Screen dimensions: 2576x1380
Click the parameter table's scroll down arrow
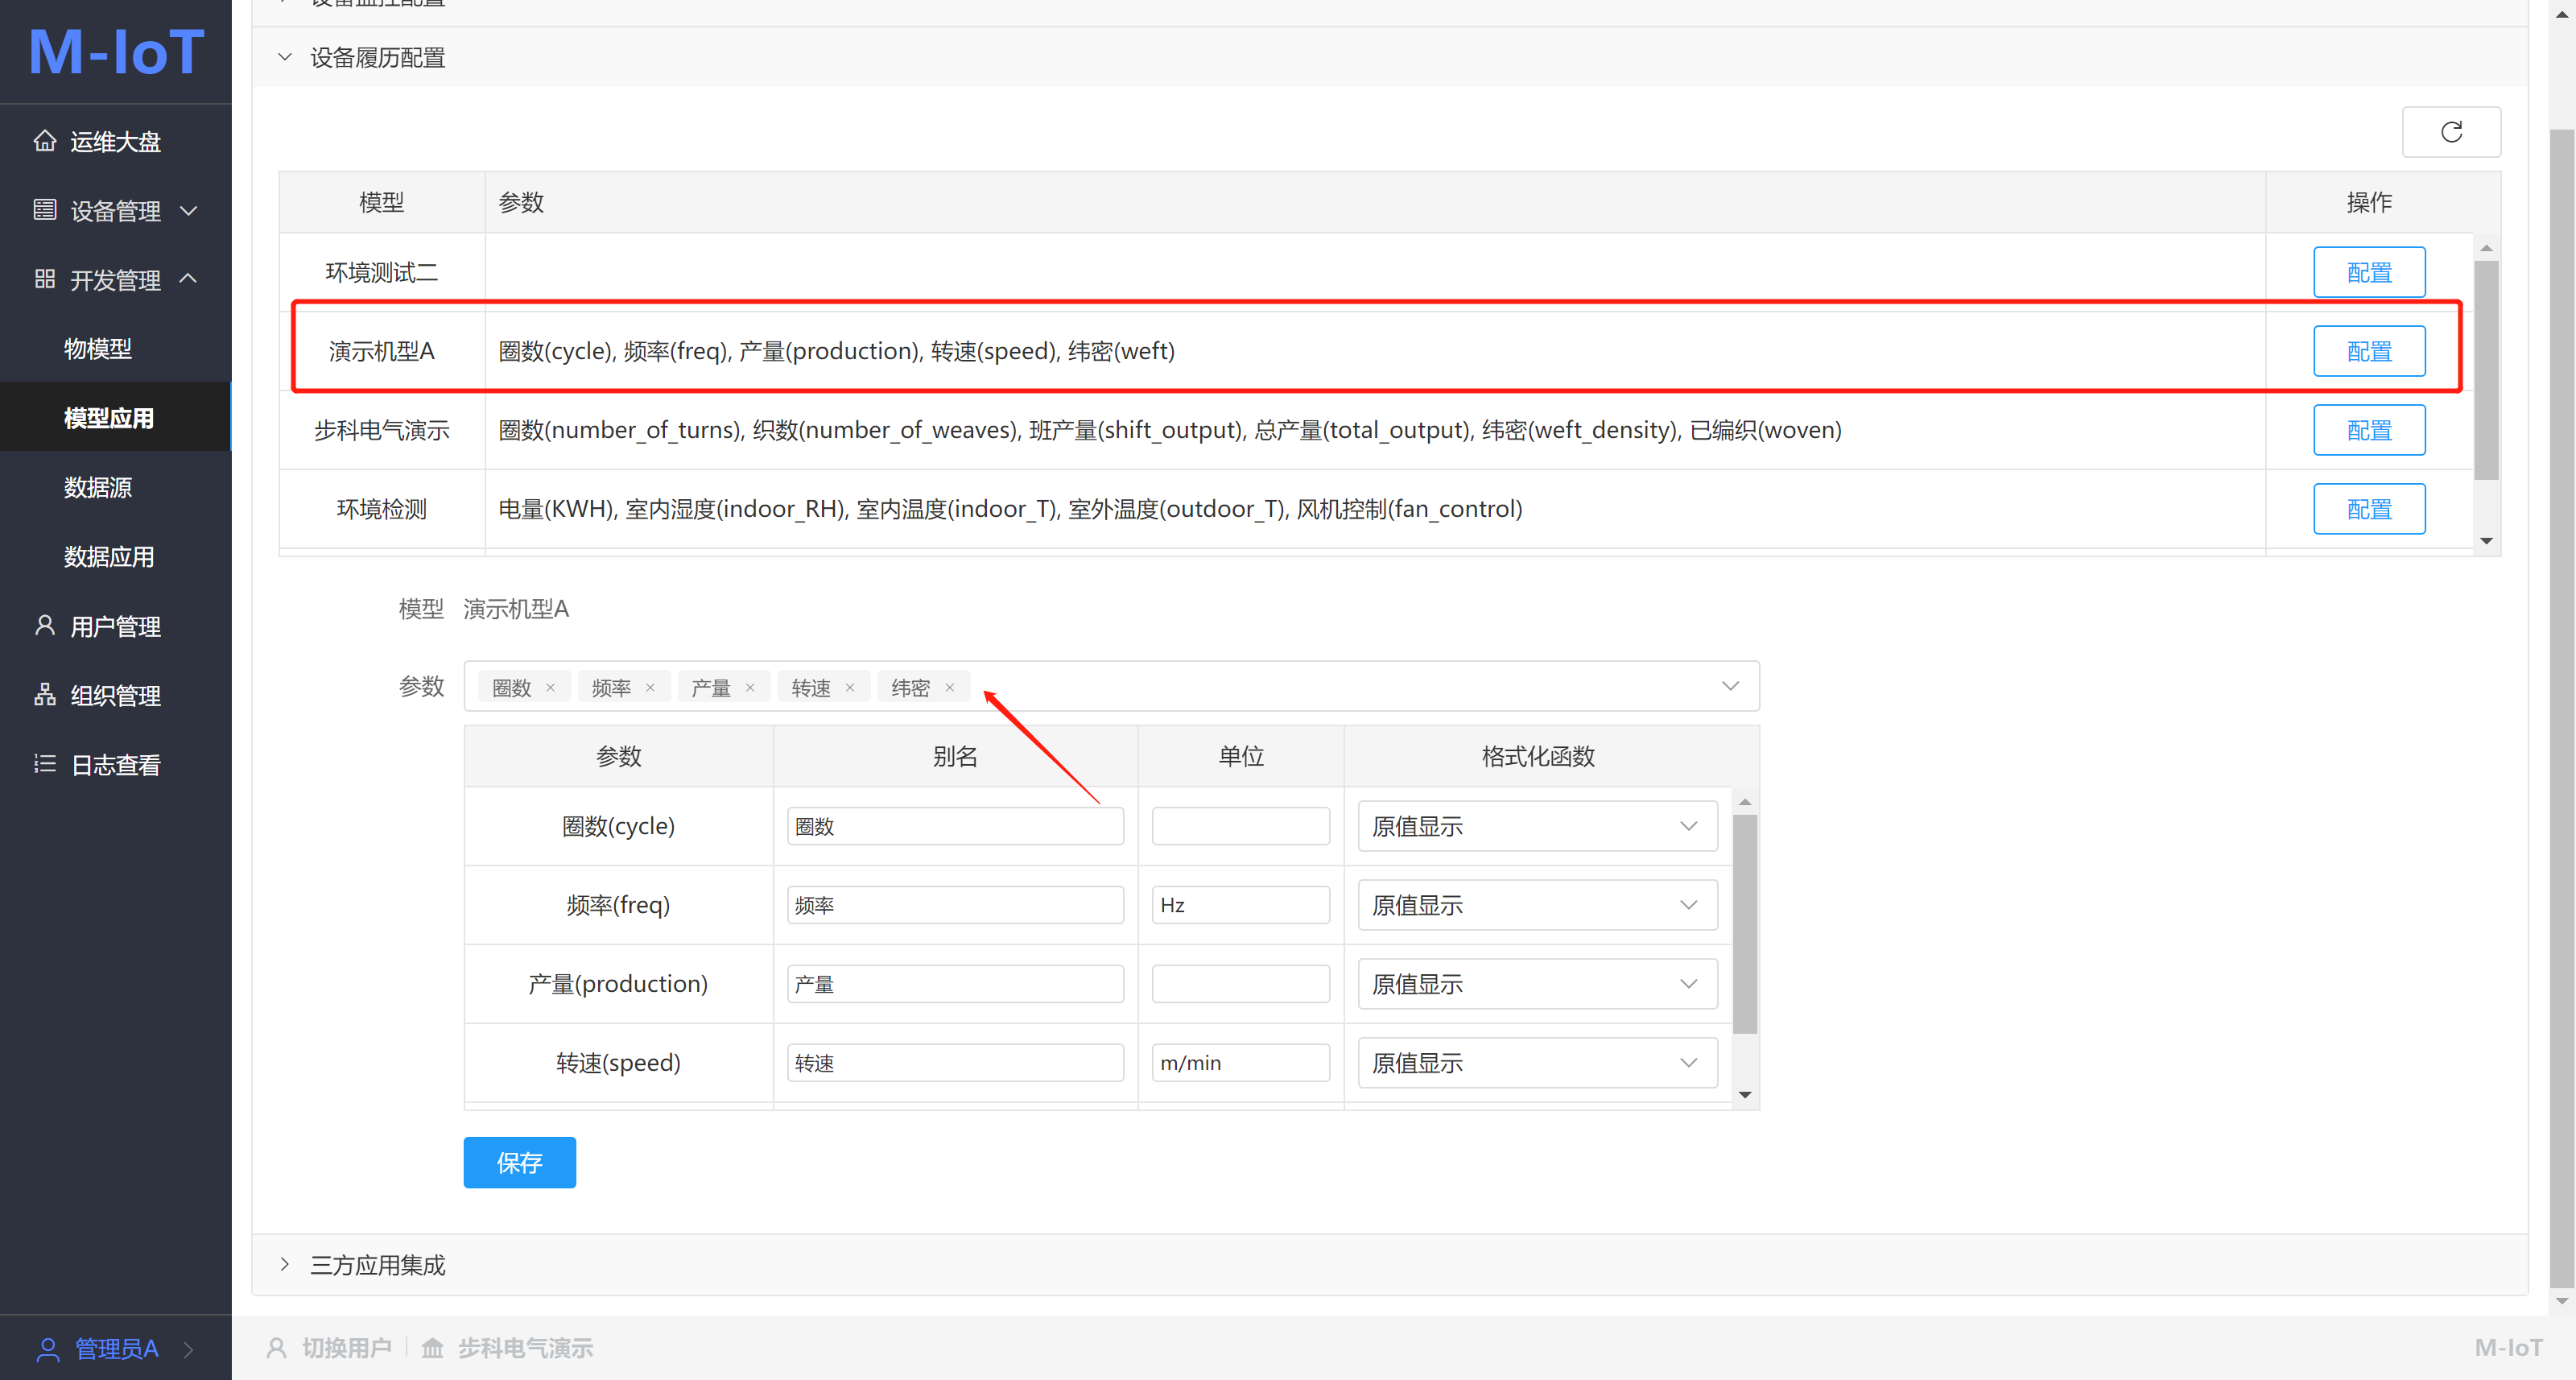[x=1744, y=1095]
